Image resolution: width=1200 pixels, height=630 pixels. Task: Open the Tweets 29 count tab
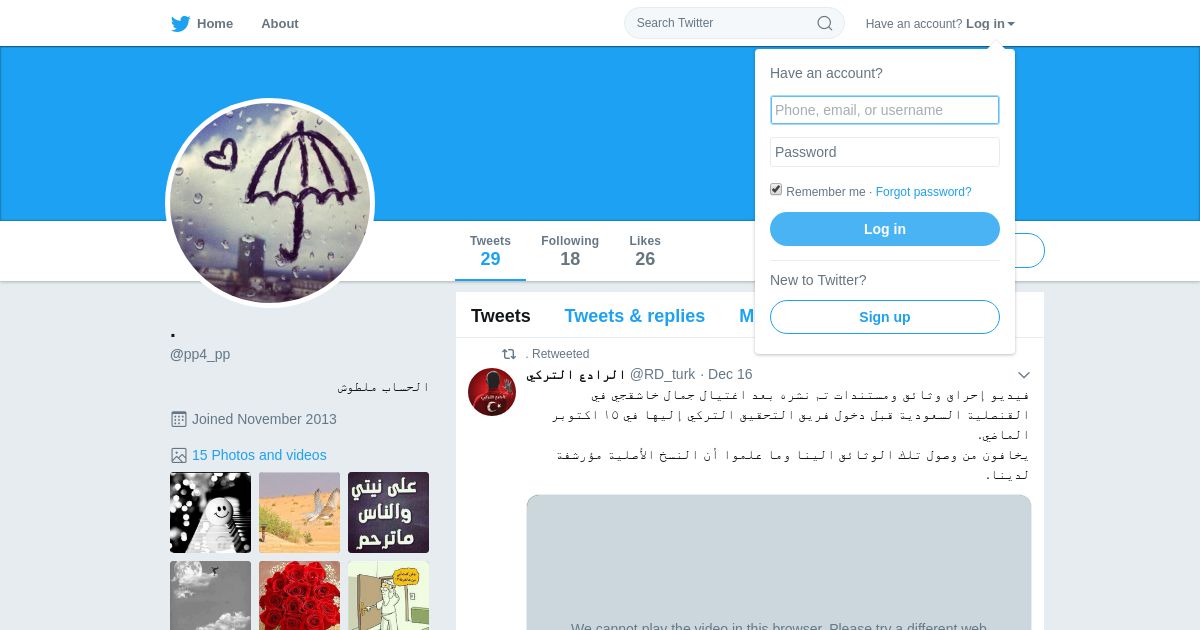point(490,251)
